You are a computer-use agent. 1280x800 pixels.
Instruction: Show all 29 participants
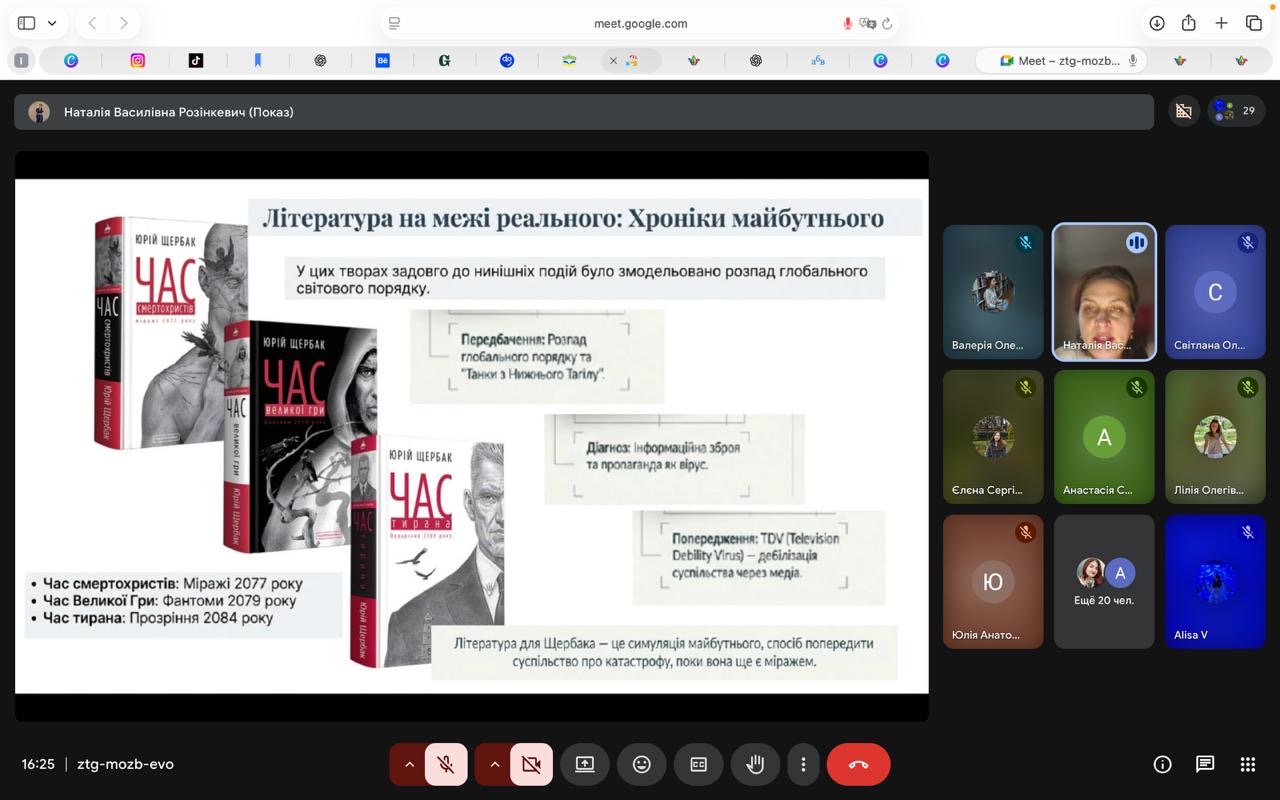click(x=1236, y=111)
